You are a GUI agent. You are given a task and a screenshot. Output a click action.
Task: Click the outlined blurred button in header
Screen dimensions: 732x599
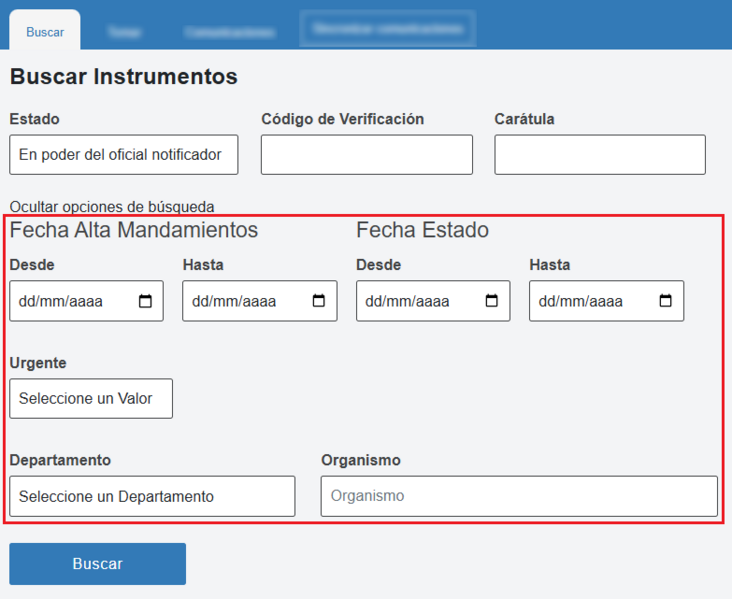click(388, 29)
